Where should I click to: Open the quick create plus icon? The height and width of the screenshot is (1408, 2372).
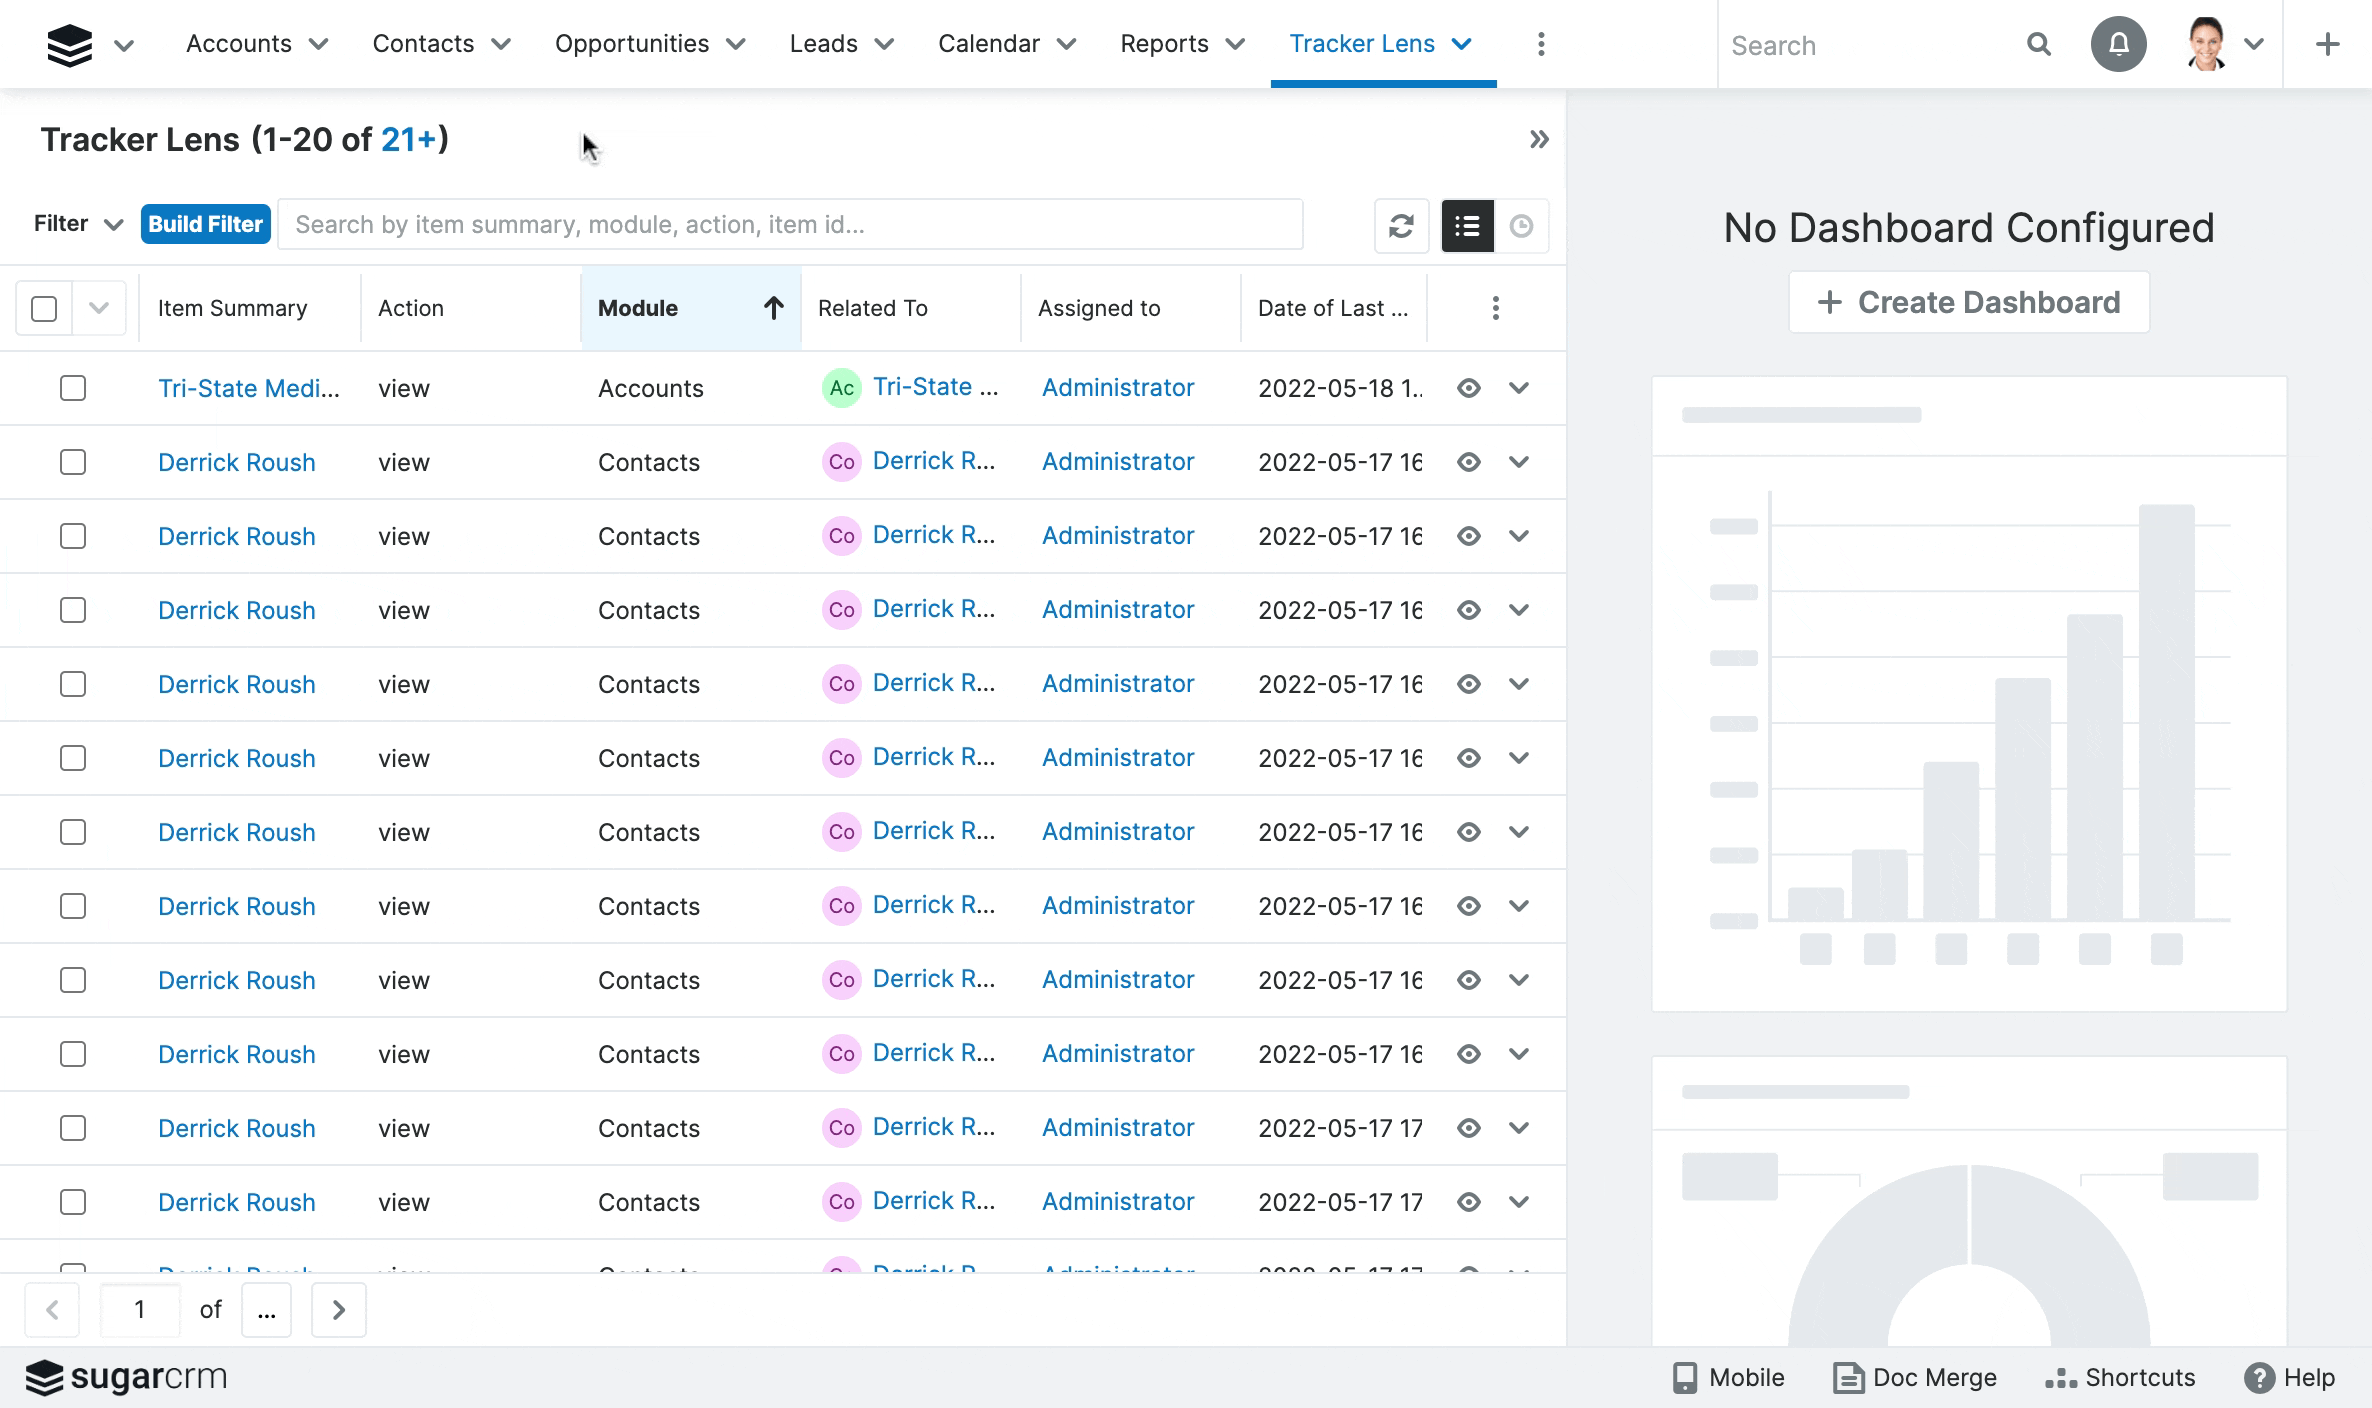tap(2327, 44)
